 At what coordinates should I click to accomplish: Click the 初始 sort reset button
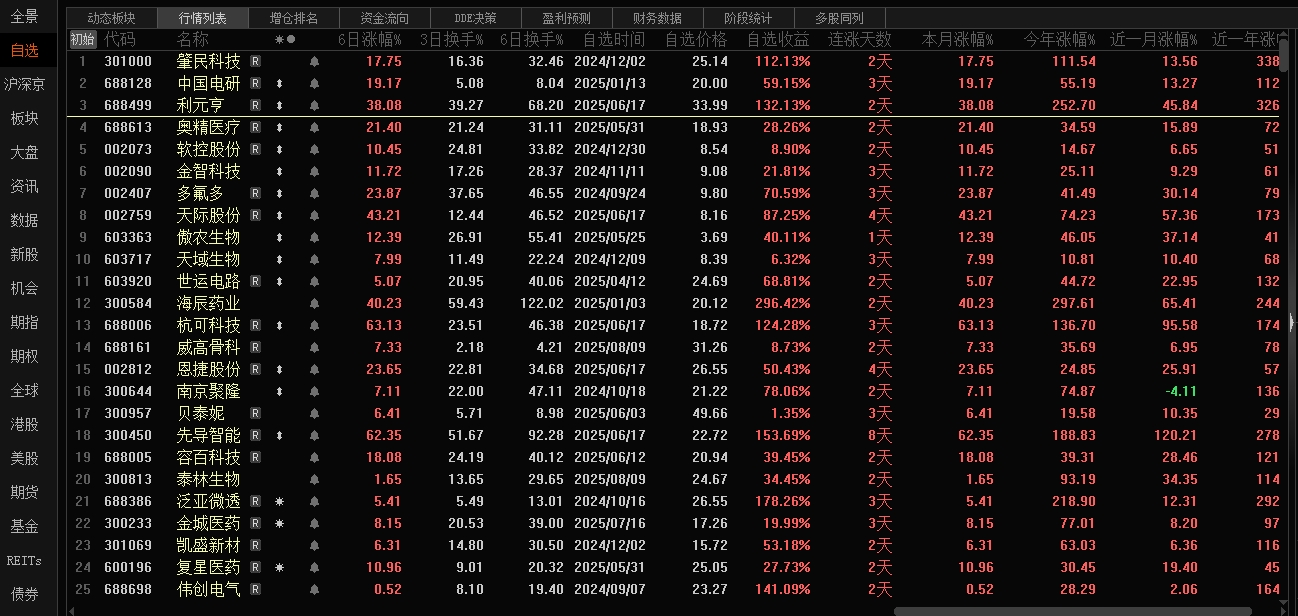[82, 39]
